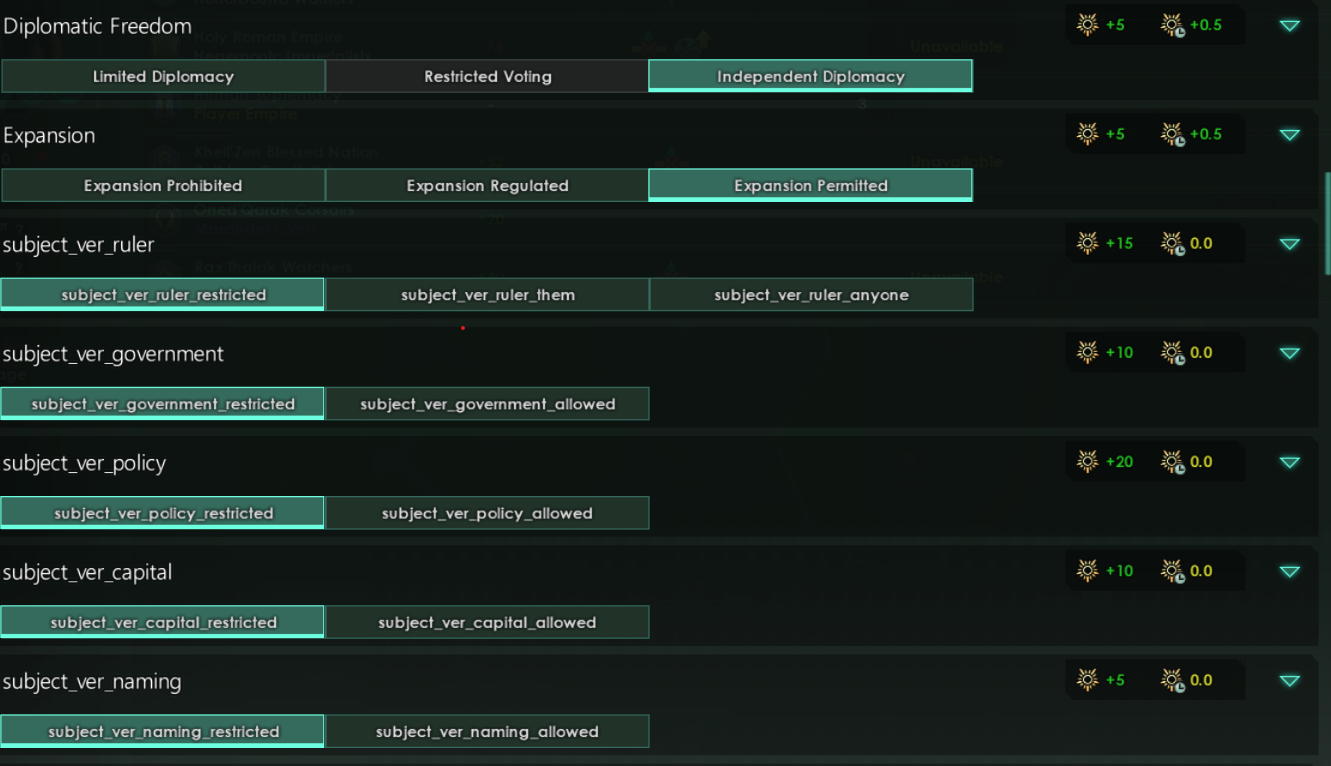The height and width of the screenshot is (766, 1331).
Task: Click the subject_ver_government heading
Action: [x=113, y=354]
